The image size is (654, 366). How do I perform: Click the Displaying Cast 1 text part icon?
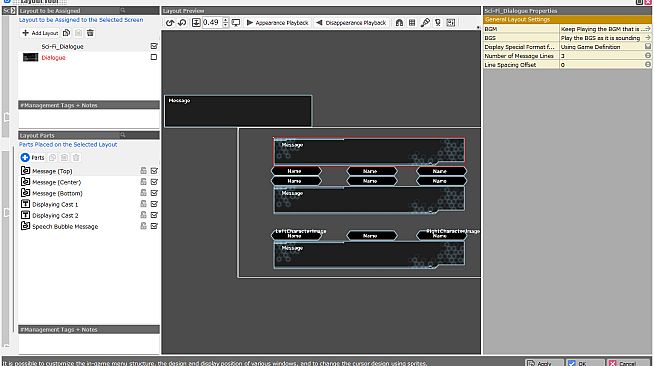[x=25, y=204]
